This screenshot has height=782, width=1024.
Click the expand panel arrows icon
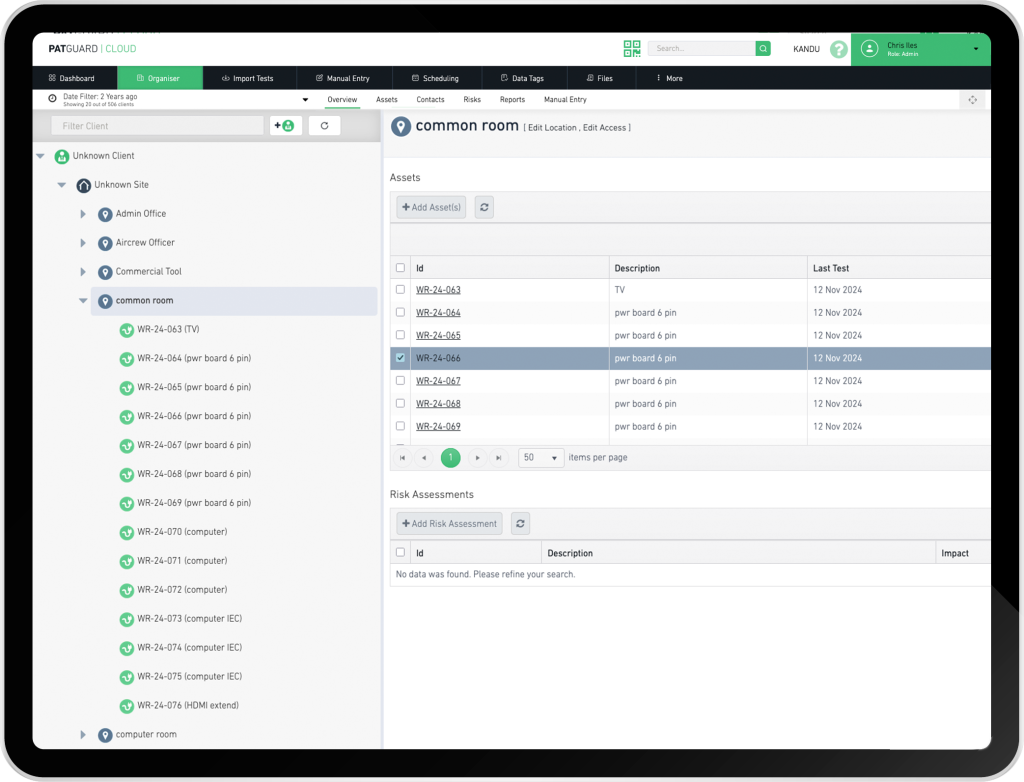[x=972, y=100]
